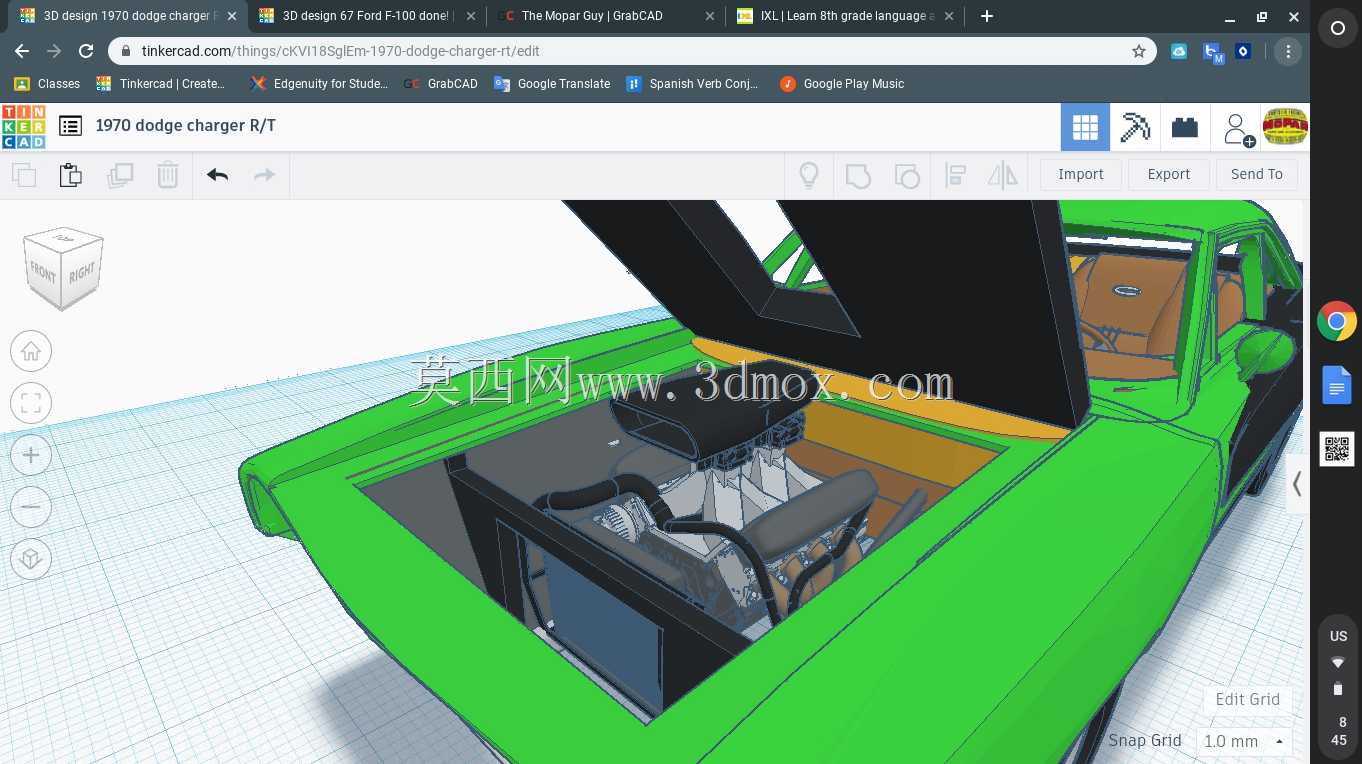
Task: Open the Google Play Music bookmark
Action: click(x=842, y=84)
